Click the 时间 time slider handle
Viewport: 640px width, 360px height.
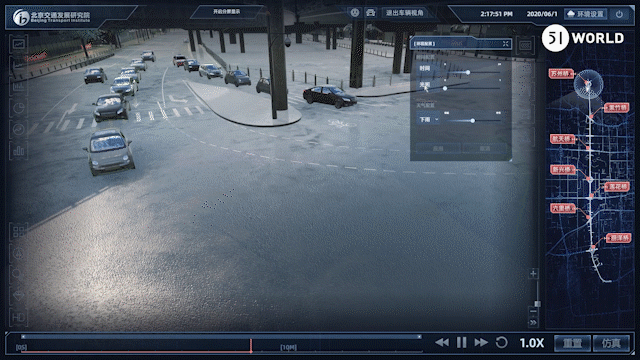tap(468, 72)
